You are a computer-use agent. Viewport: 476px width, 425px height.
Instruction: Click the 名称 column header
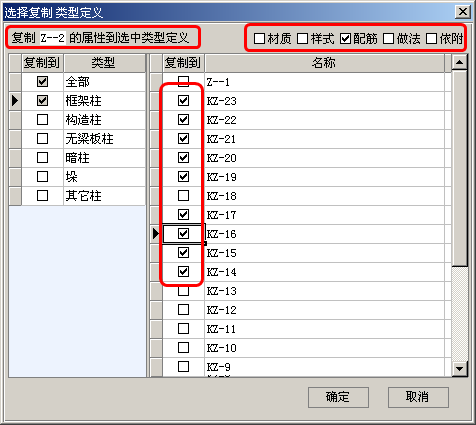(324, 63)
